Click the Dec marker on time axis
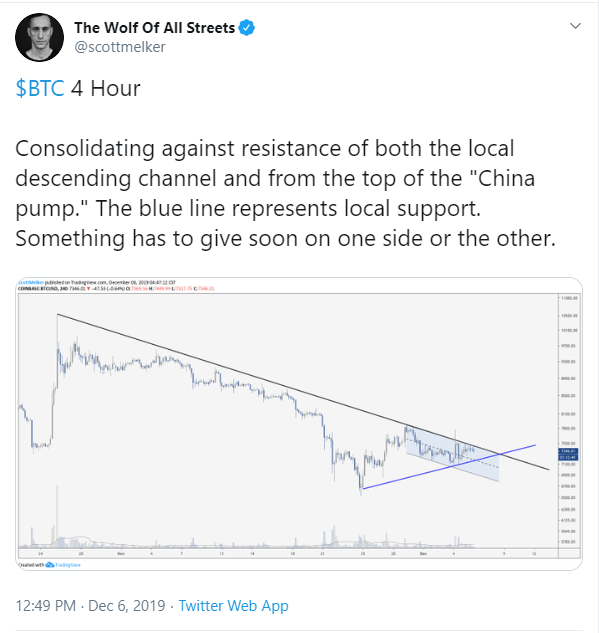Image resolution: width=599 pixels, height=633 pixels. (423, 553)
